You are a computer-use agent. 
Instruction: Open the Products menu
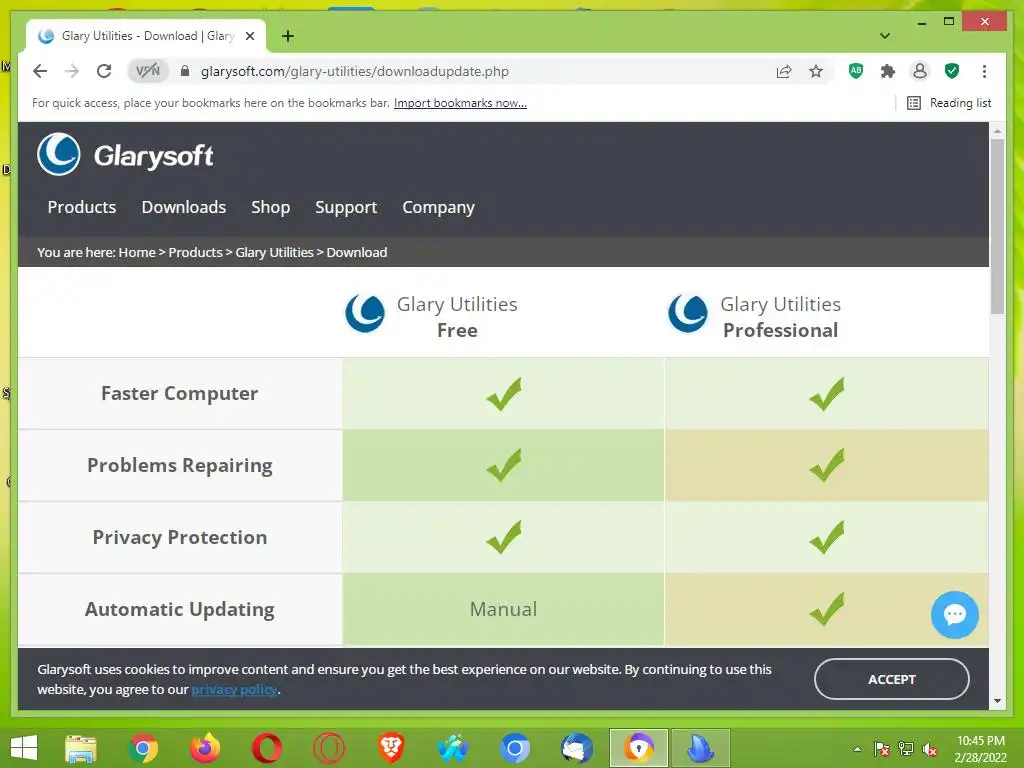pyautogui.click(x=82, y=207)
